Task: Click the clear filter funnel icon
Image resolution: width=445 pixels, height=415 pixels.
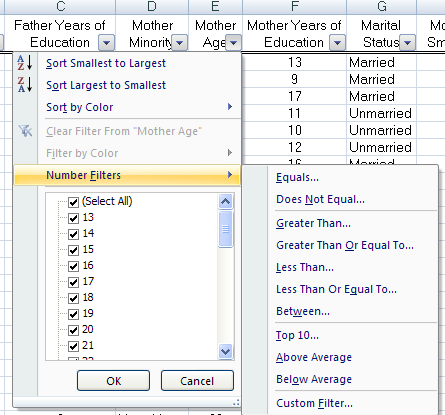Action: [25, 131]
